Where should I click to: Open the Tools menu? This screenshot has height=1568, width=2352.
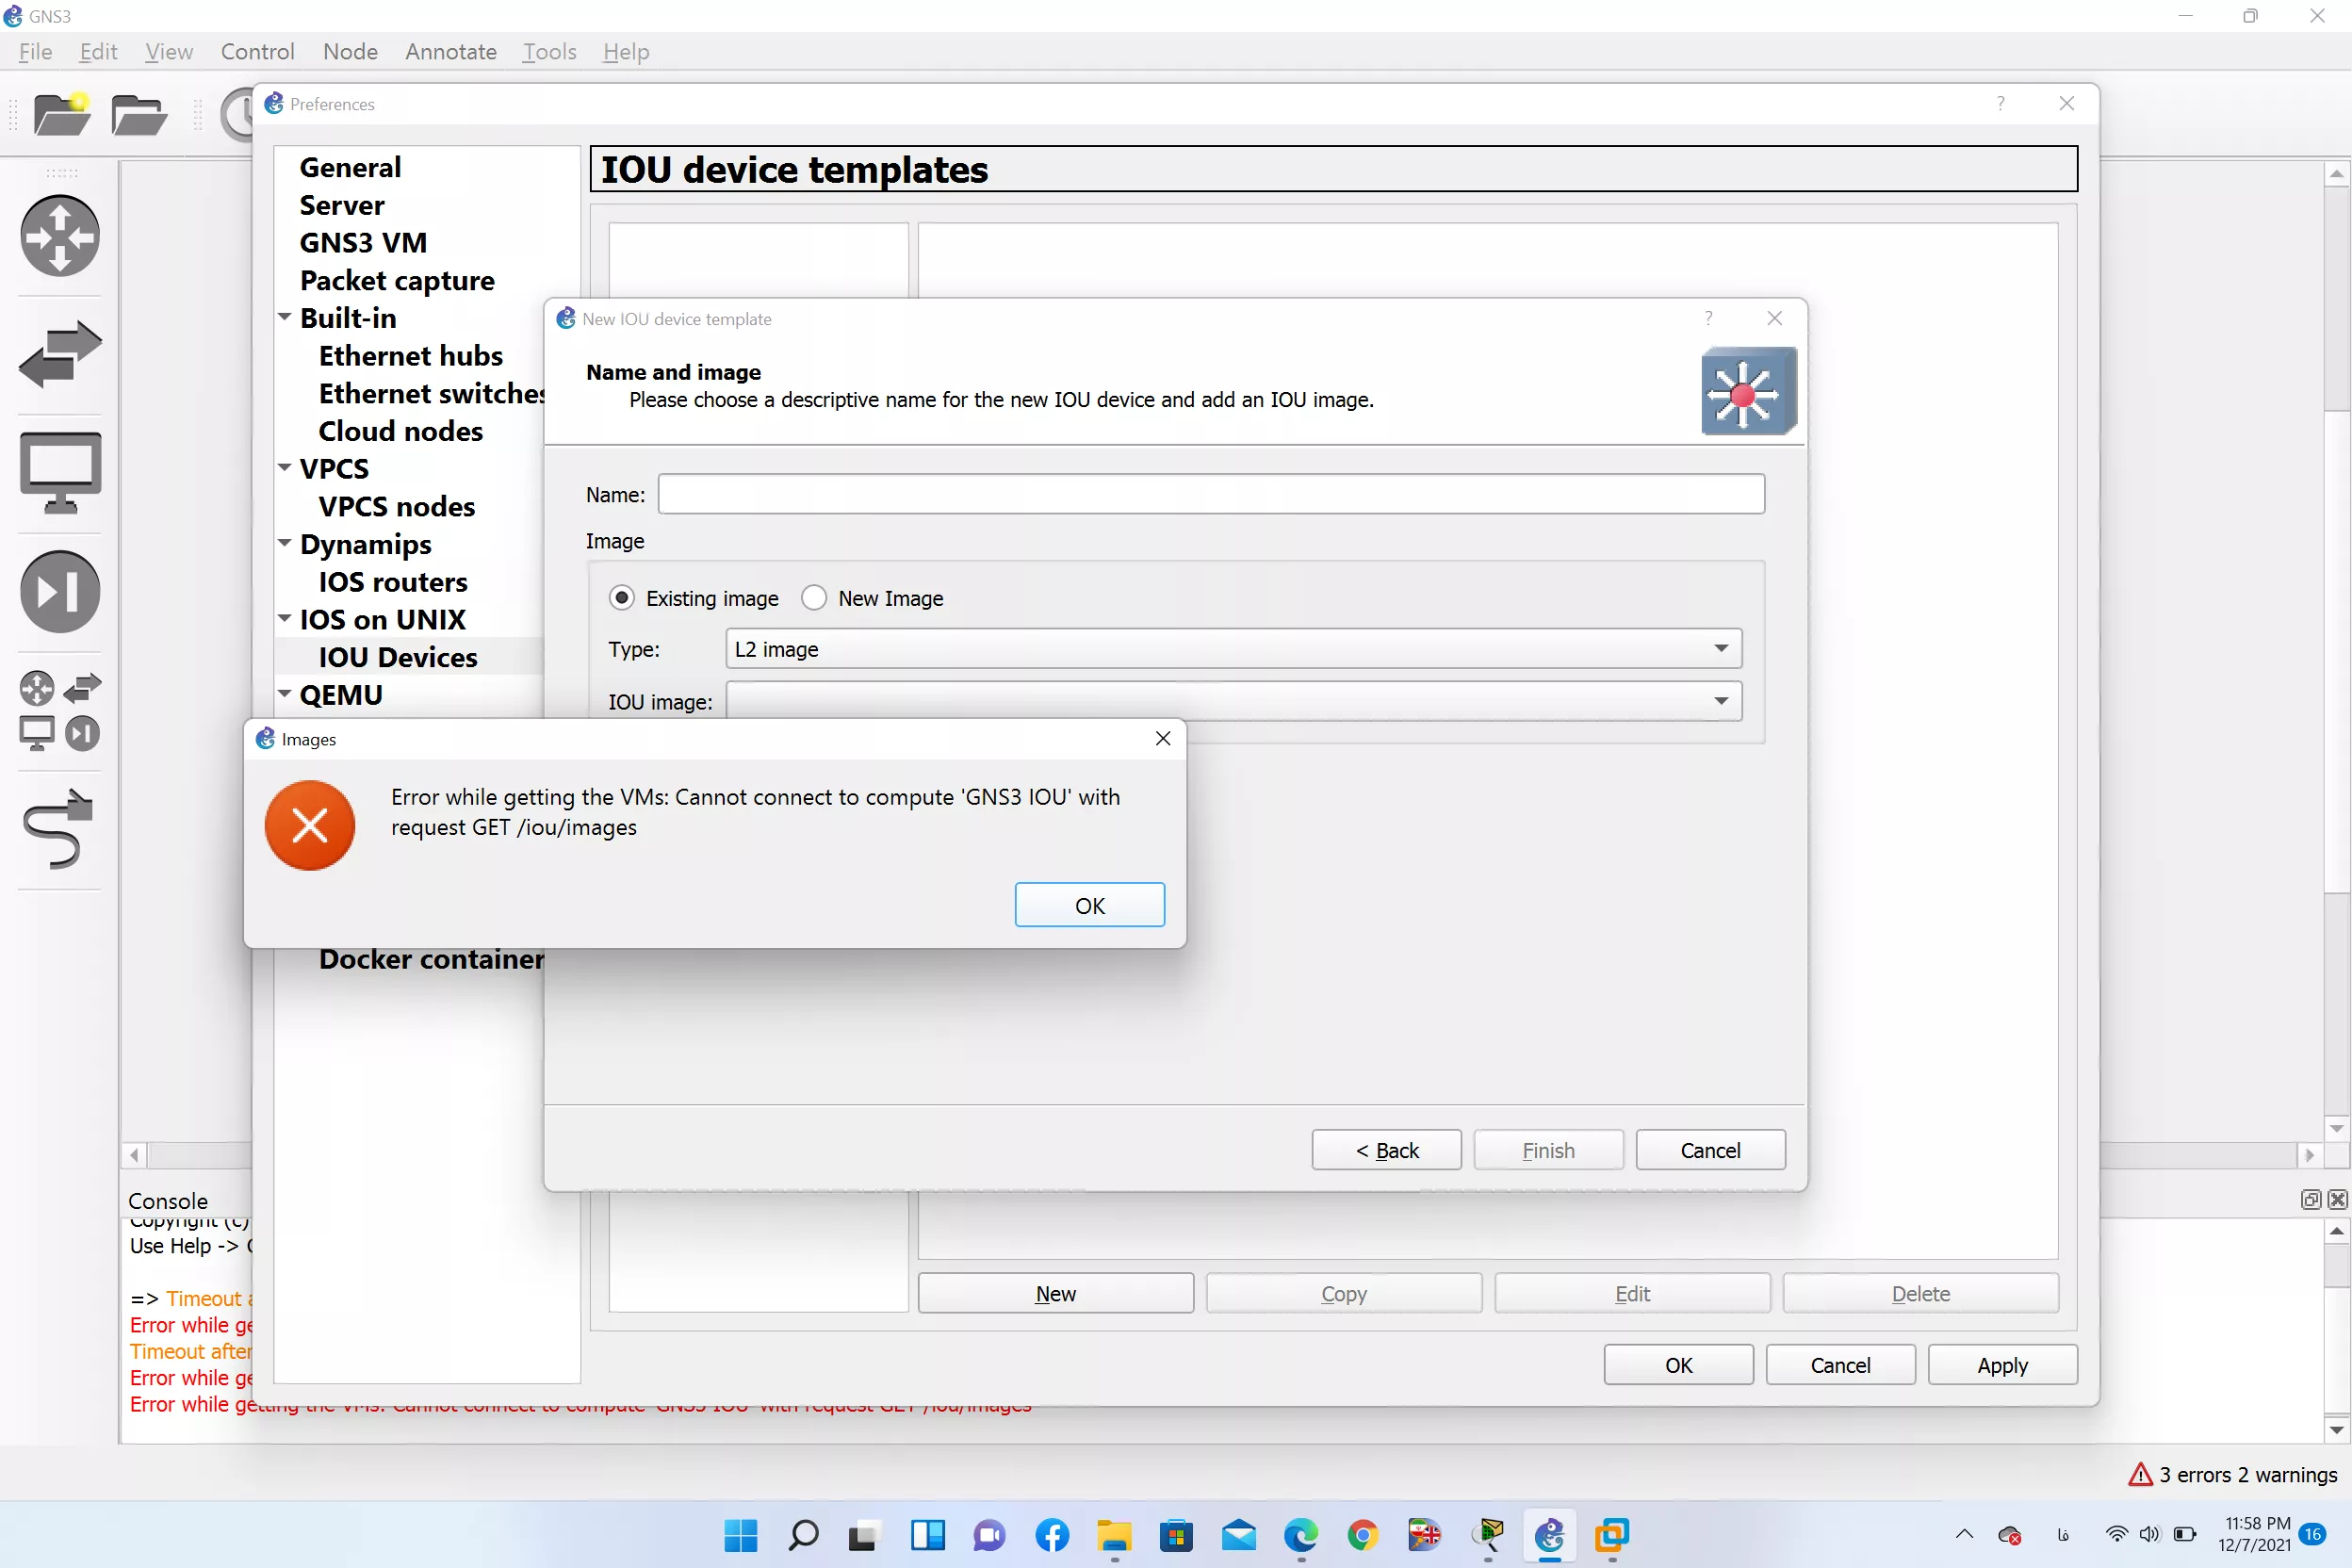point(549,51)
